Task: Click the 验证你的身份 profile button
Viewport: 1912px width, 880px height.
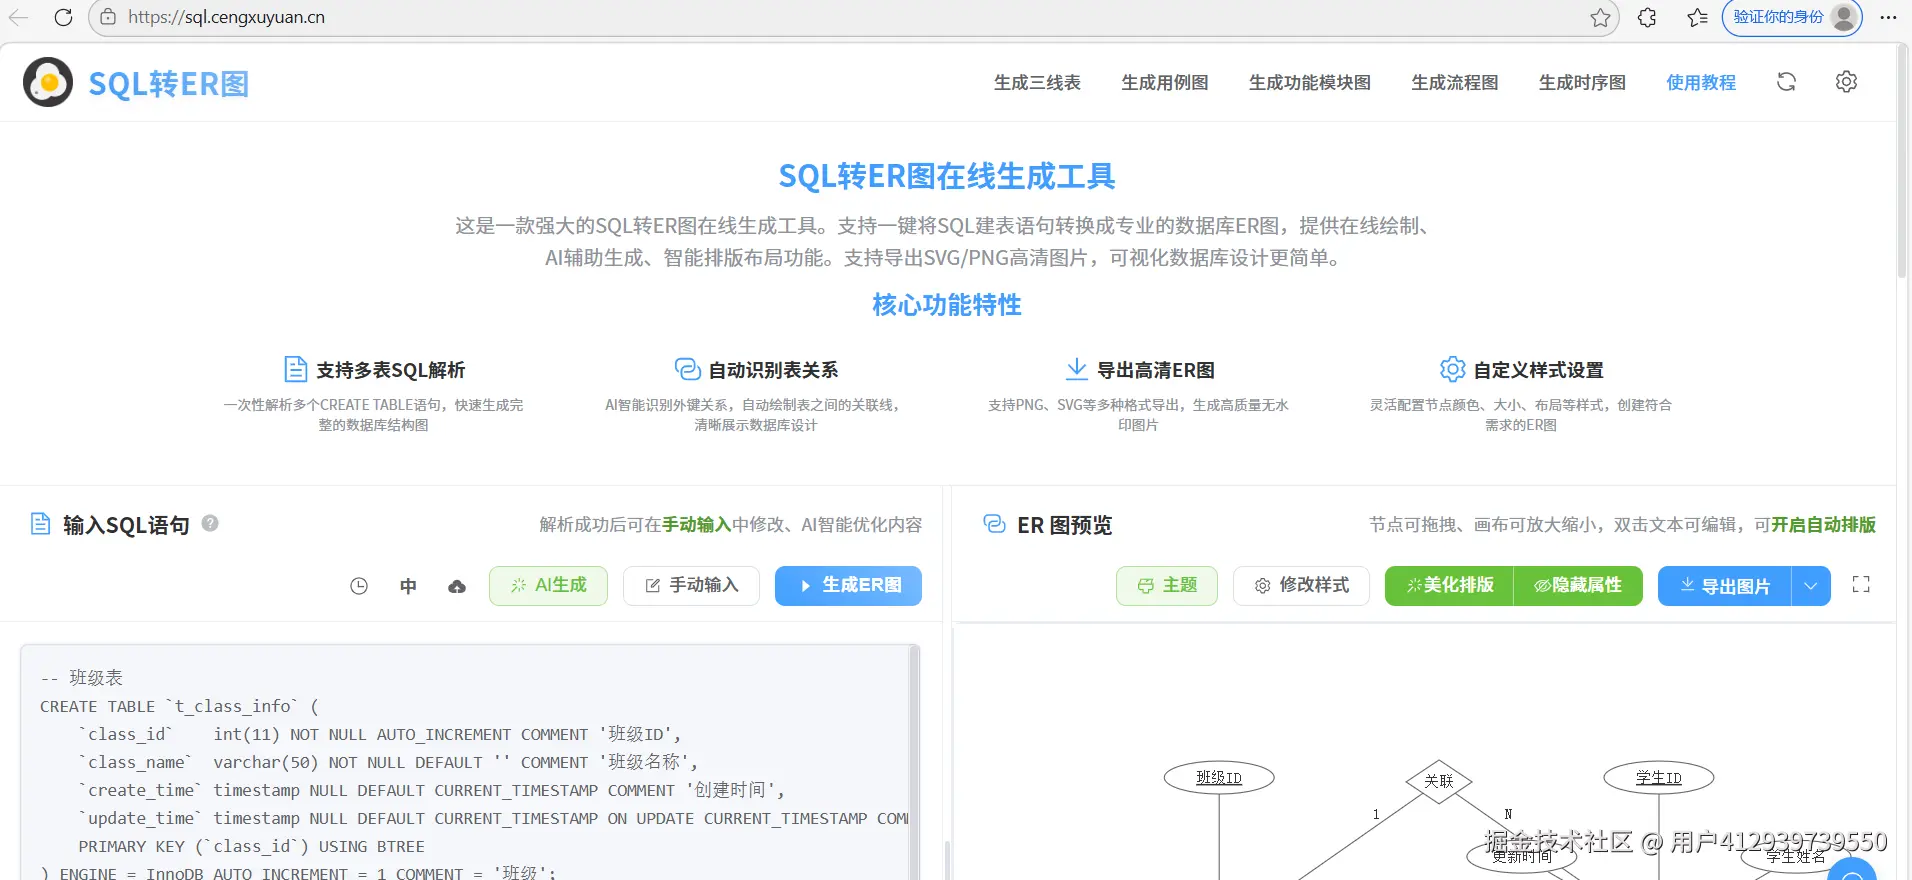Action: coord(1792,17)
